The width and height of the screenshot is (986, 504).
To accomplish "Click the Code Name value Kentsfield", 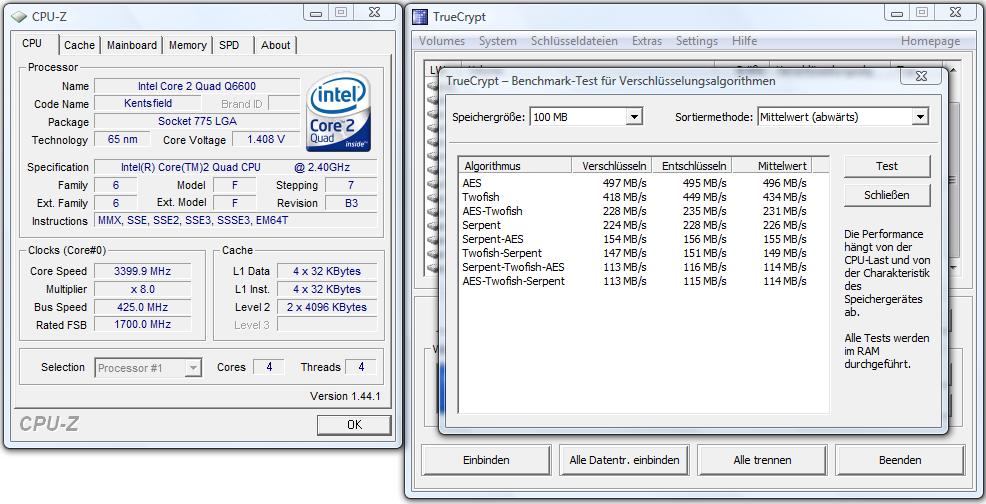I will 148,103.
